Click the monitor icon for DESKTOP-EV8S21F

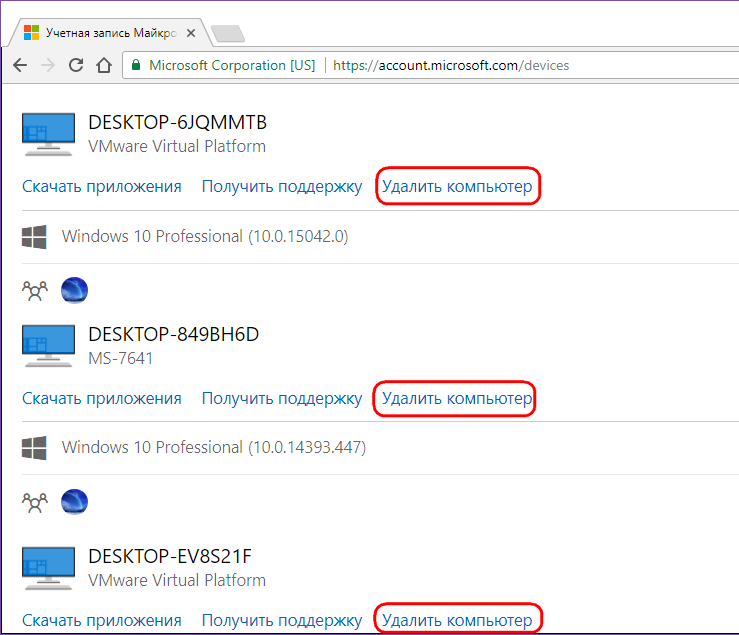click(48, 568)
